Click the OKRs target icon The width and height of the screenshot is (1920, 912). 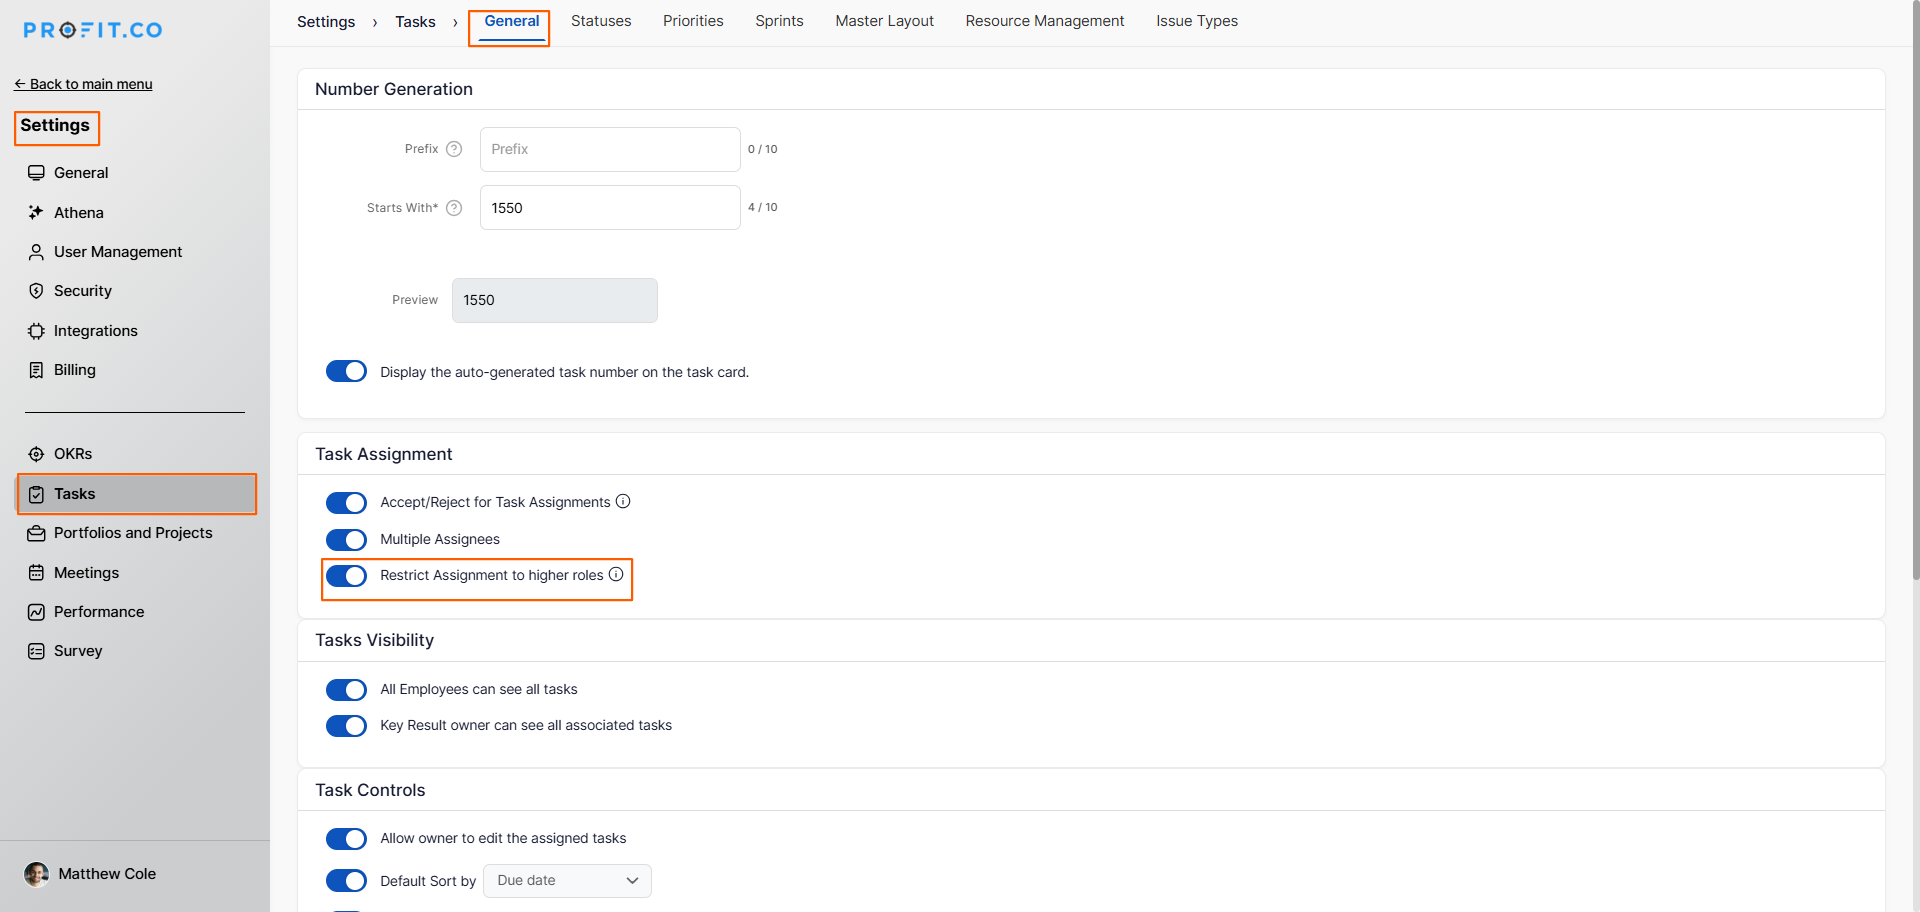click(x=36, y=454)
